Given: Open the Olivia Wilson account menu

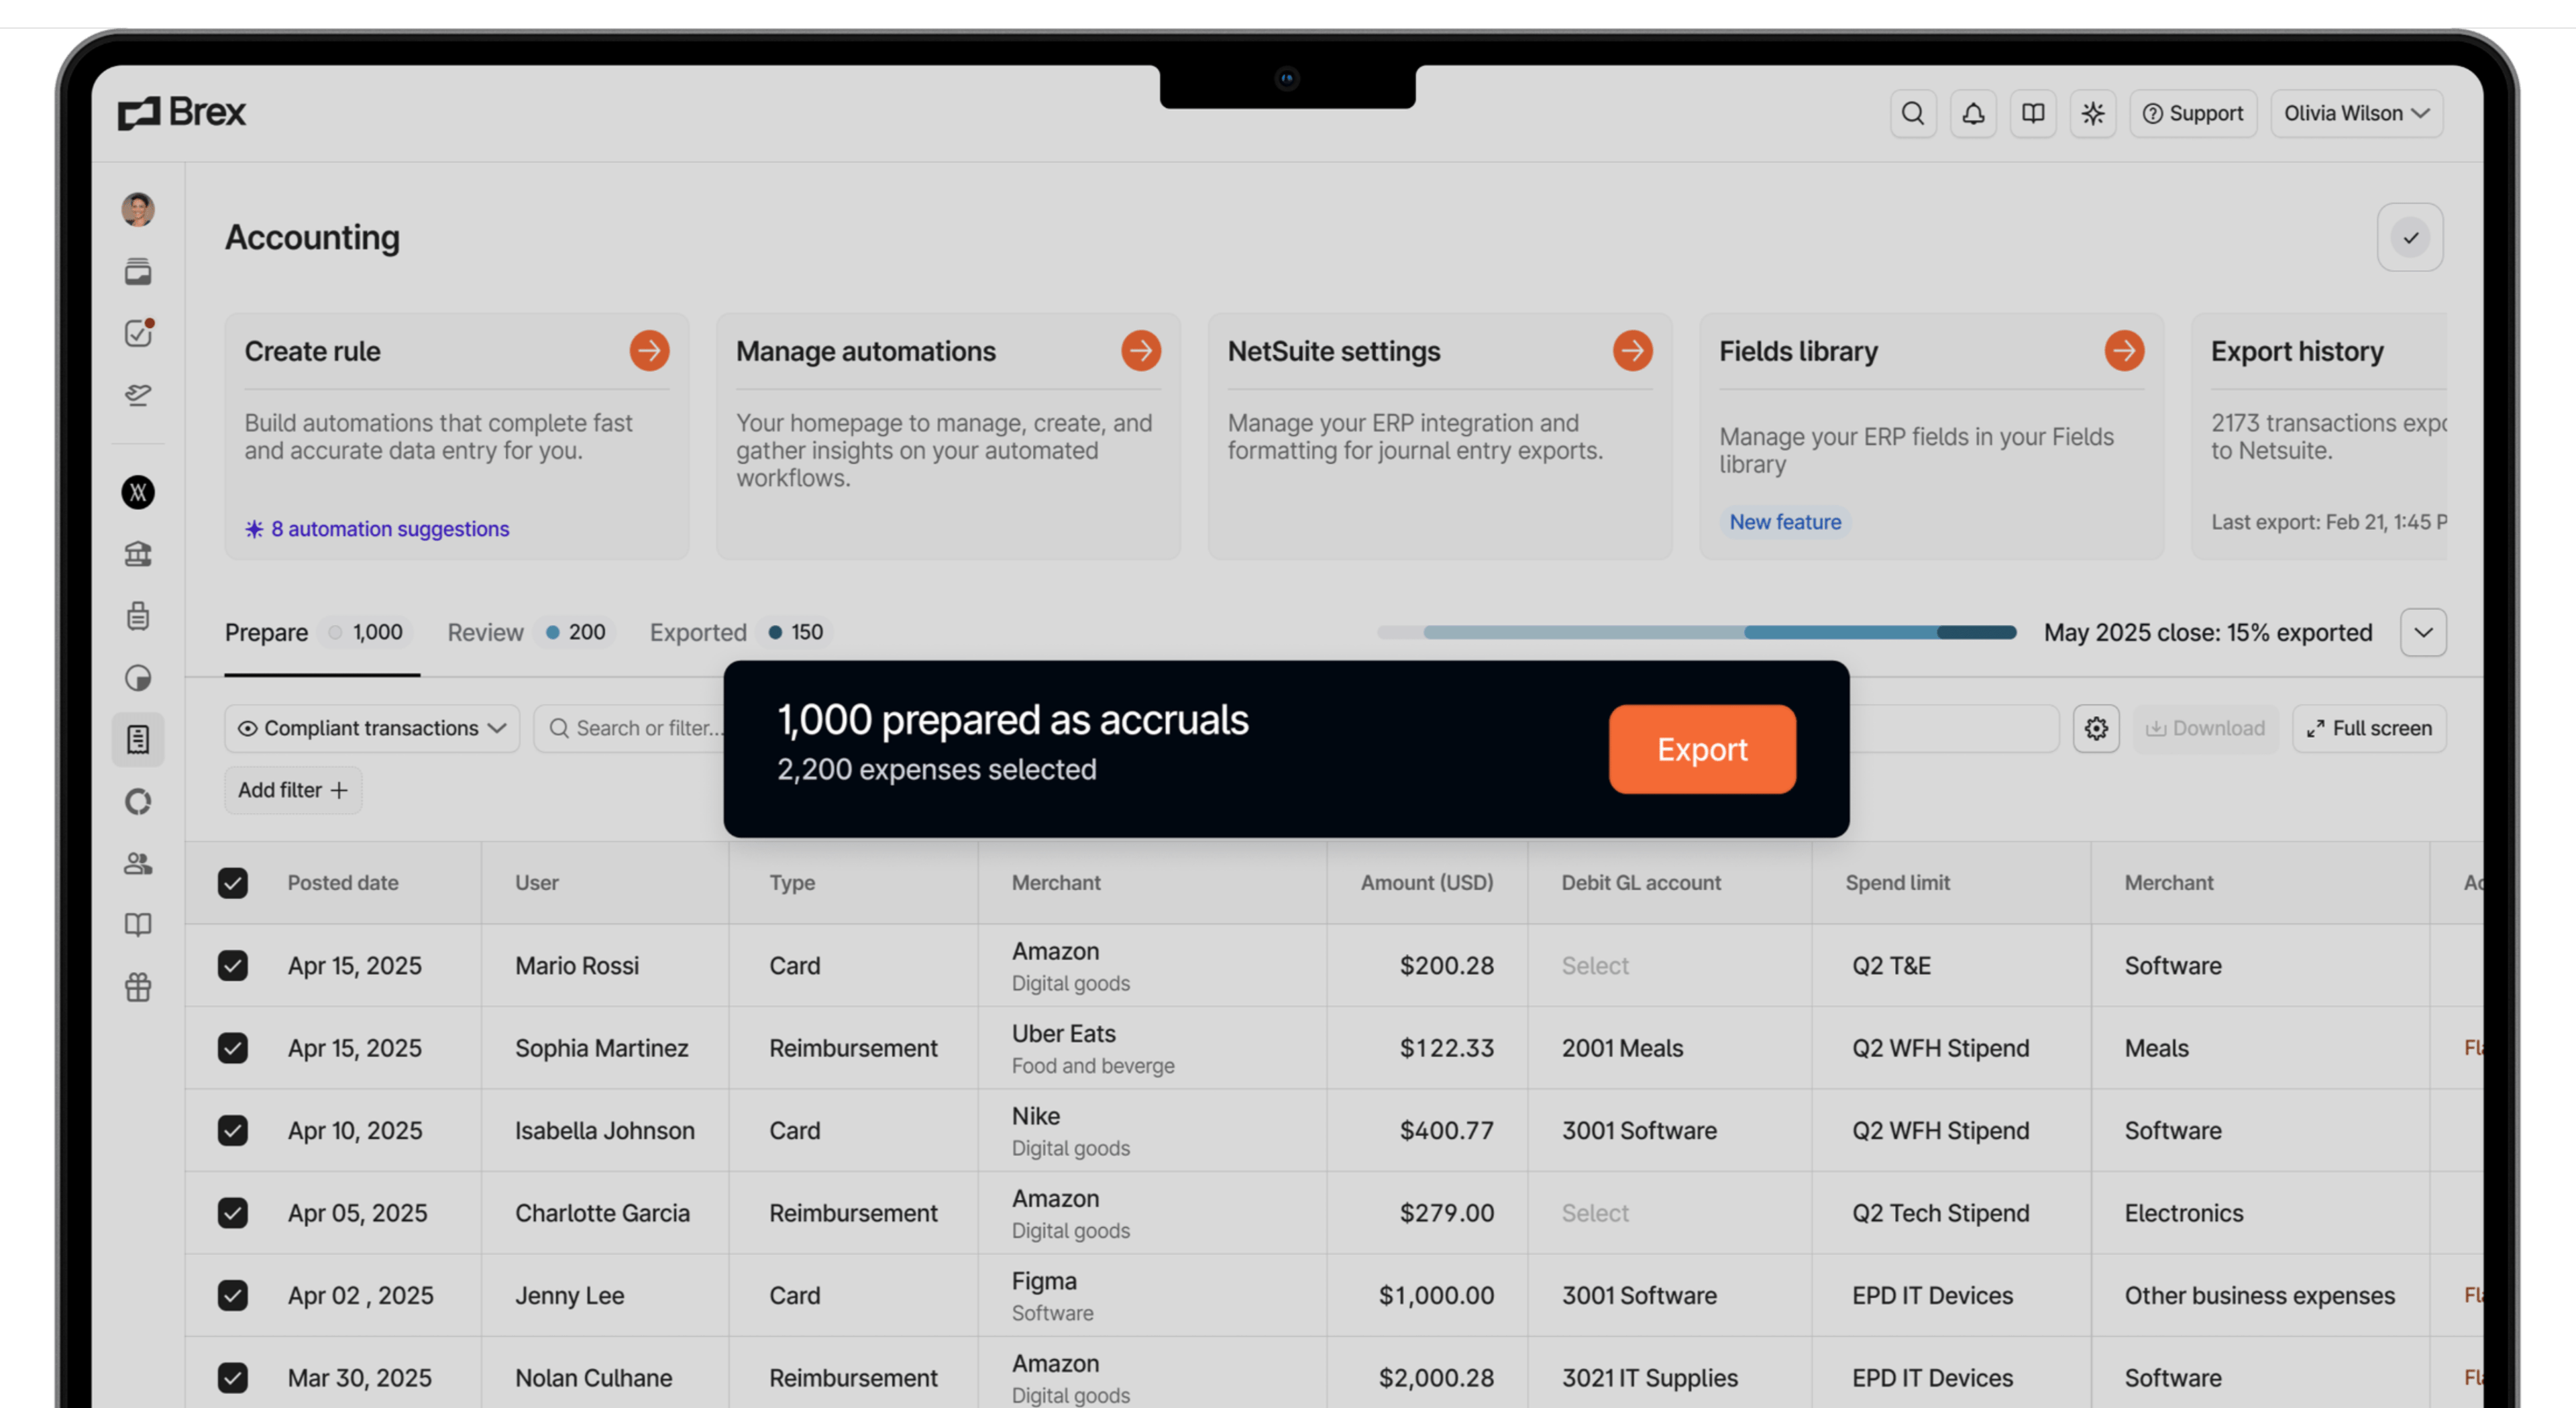Looking at the screenshot, I should (x=2356, y=113).
